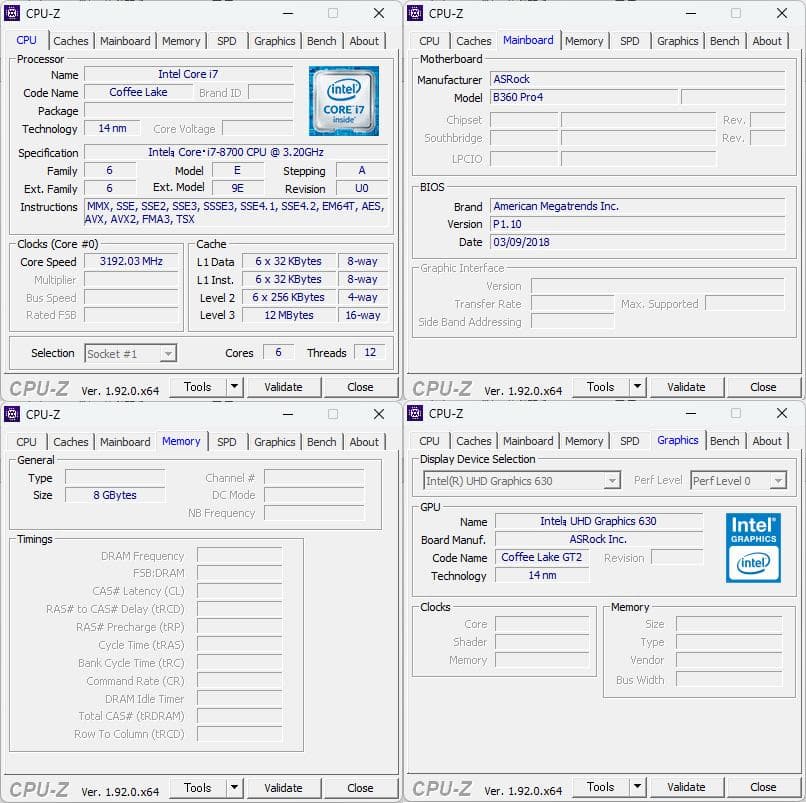Switch to the SPD tab
The image size is (806, 803).
point(226,41)
